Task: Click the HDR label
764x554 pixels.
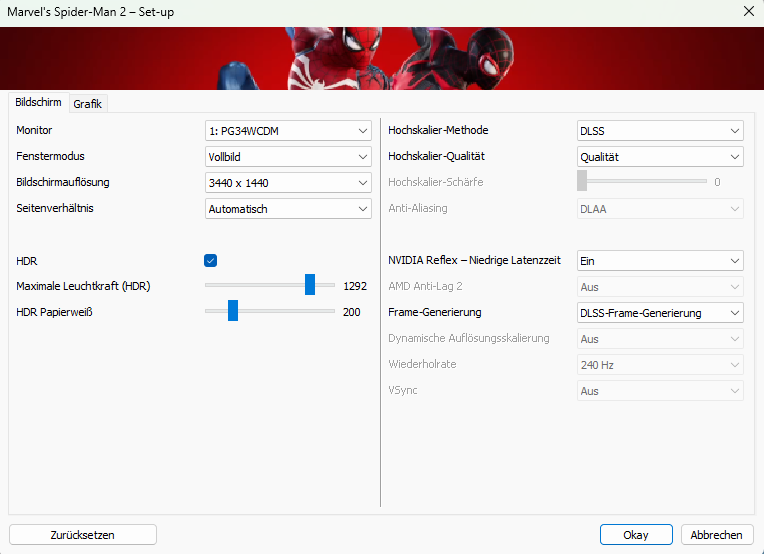Action: tap(27, 261)
